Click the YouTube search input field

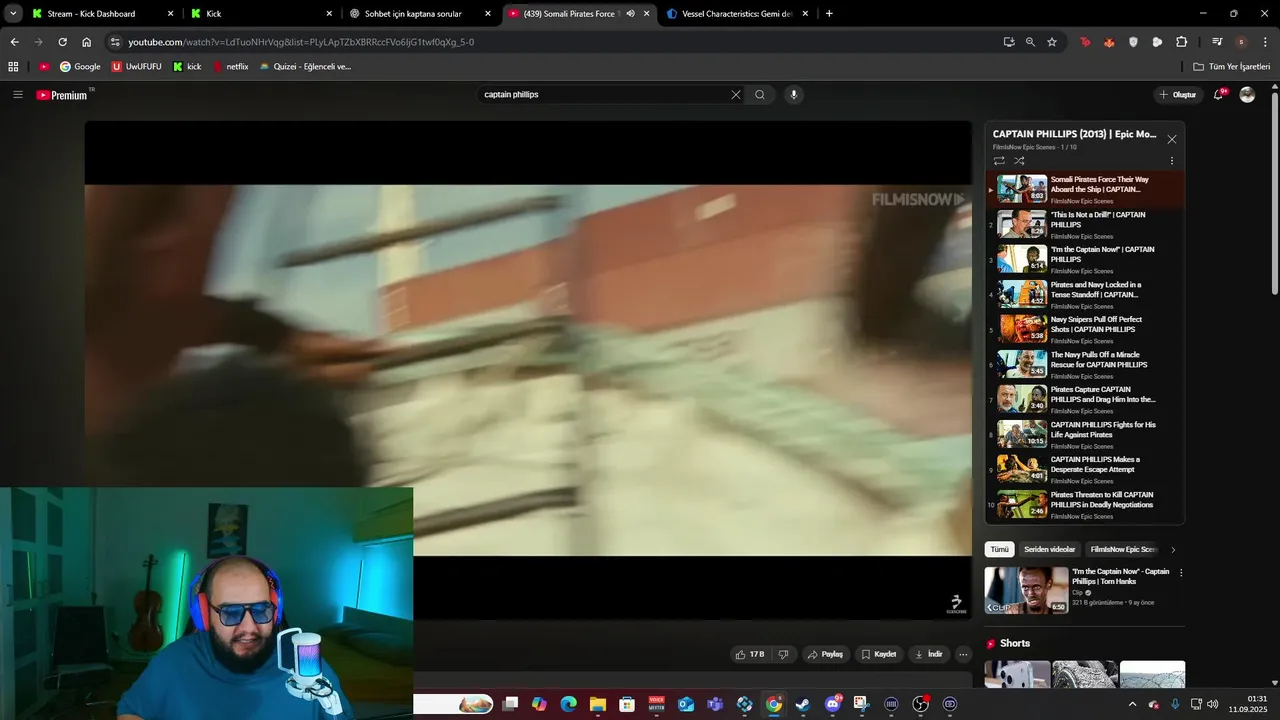coord(605,95)
